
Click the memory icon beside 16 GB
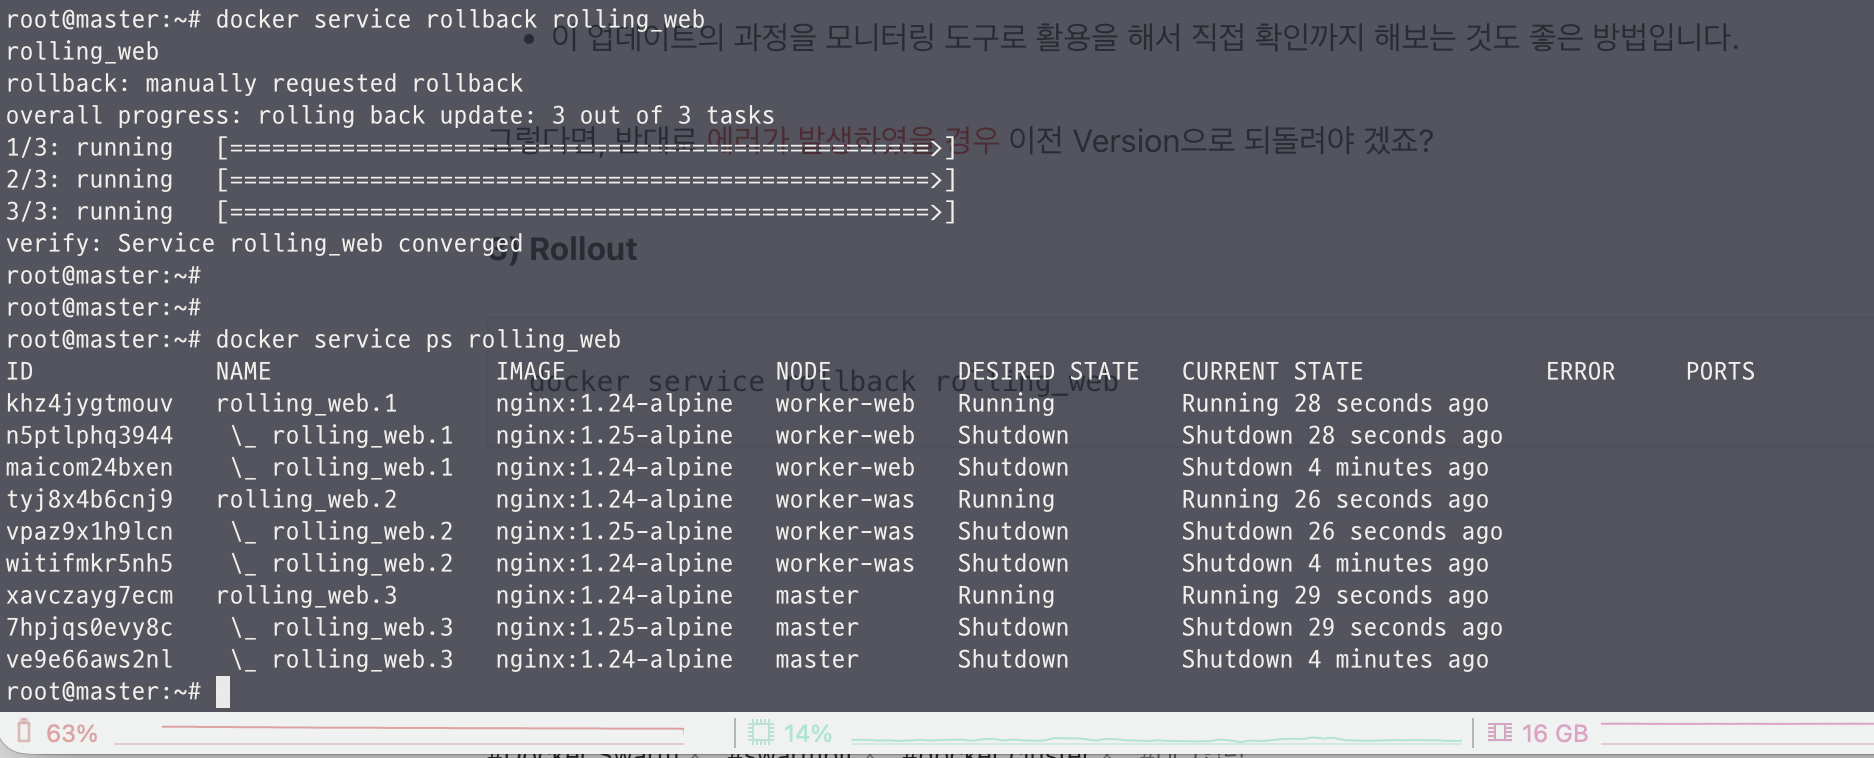coord(1499,733)
